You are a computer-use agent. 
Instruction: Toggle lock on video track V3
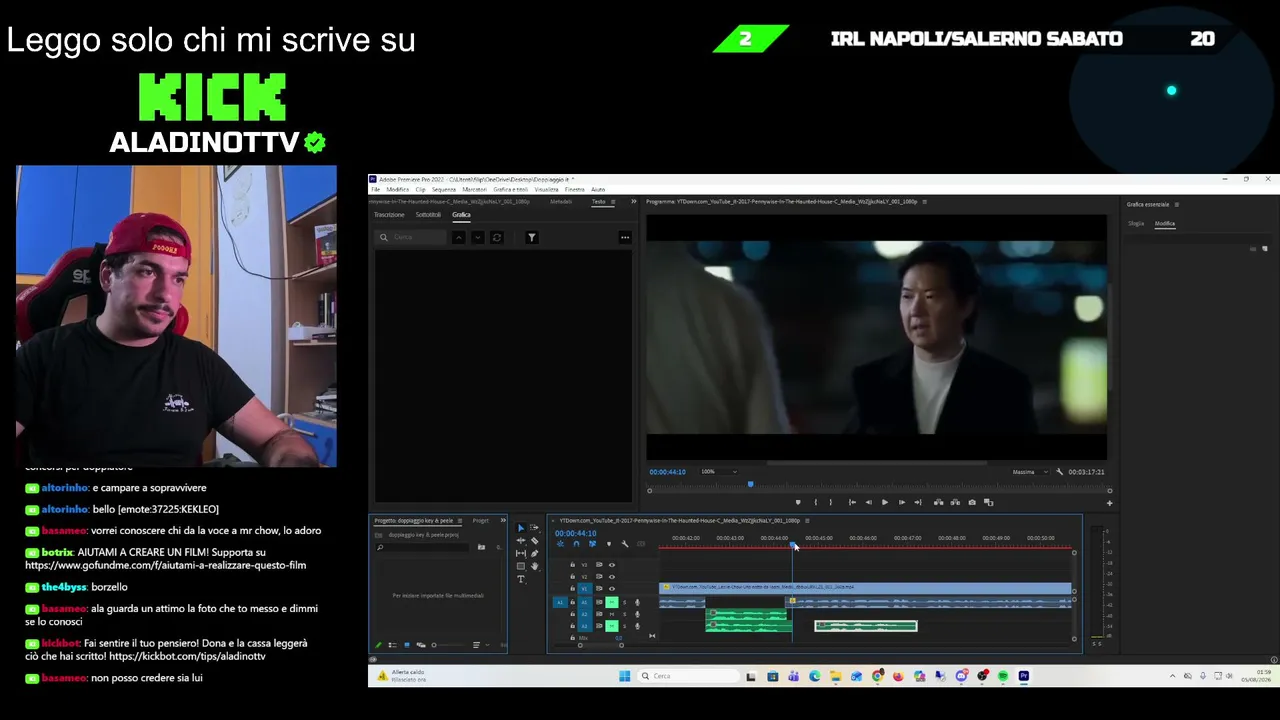tap(572, 565)
